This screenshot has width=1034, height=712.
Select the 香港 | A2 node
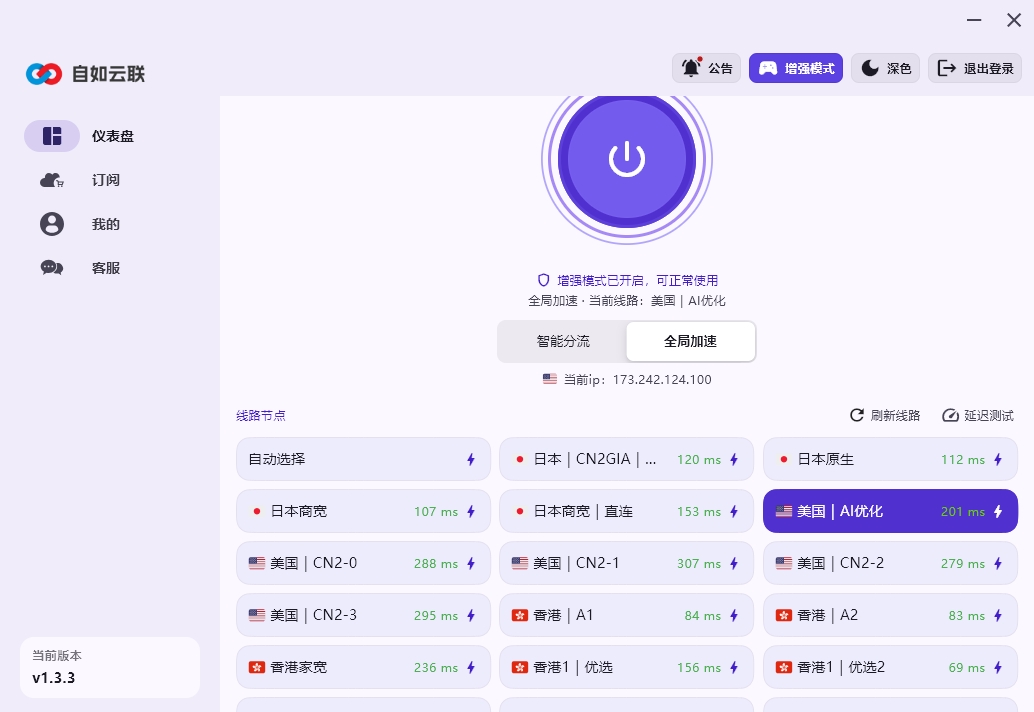890,615
